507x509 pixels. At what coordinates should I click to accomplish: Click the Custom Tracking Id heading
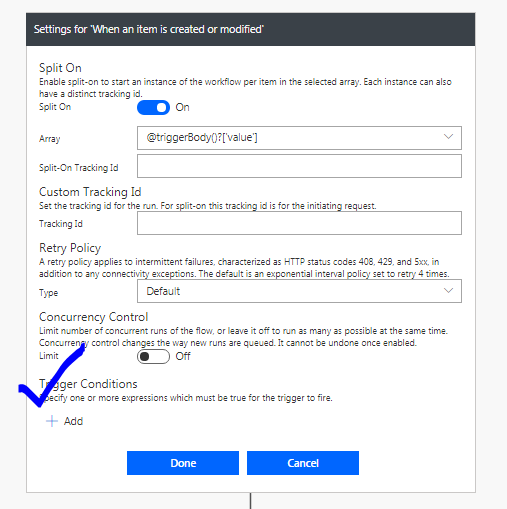point(90,192)
